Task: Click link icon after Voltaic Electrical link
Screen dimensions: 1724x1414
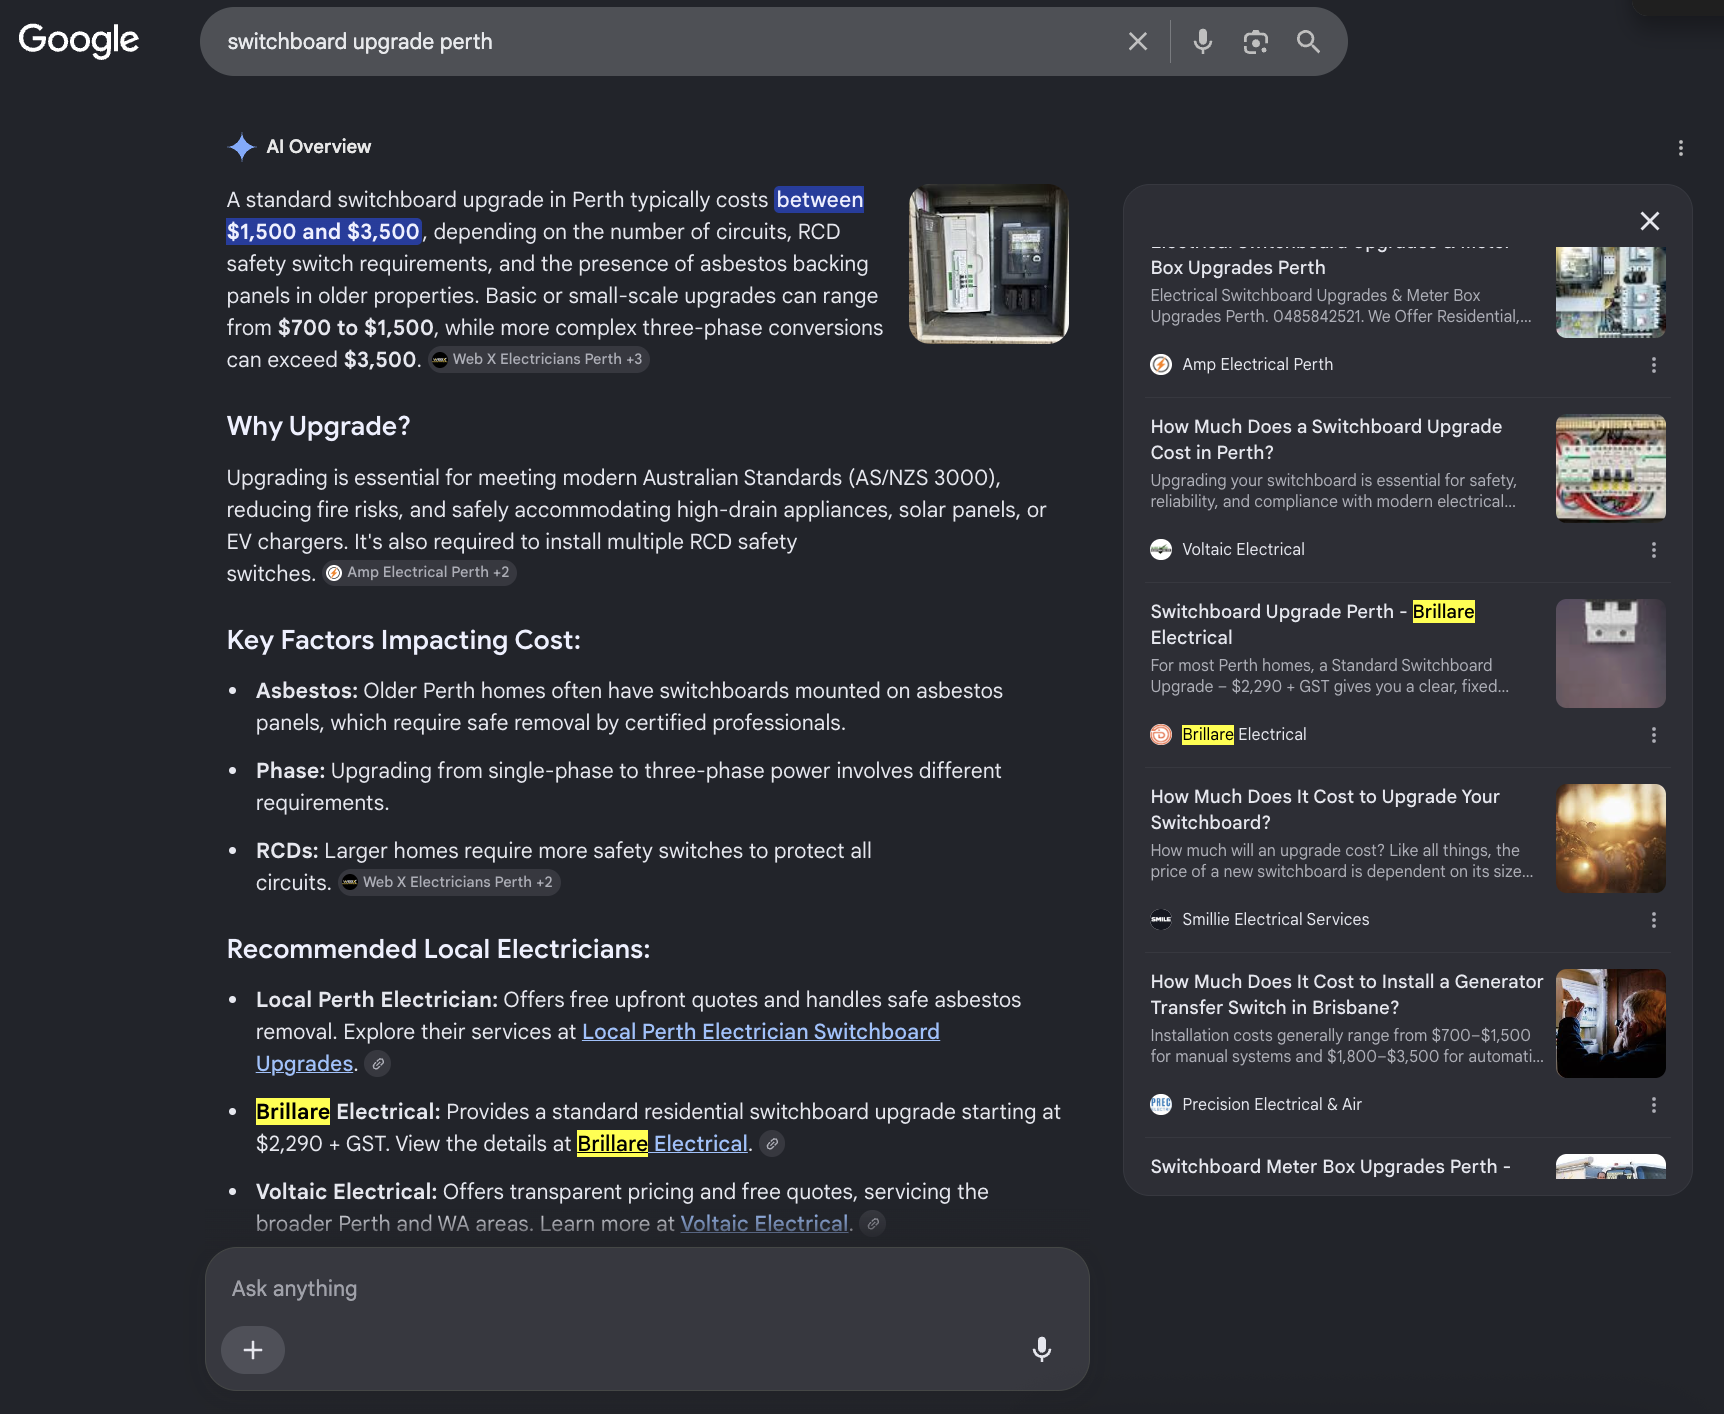Action: click(873, 1224)
